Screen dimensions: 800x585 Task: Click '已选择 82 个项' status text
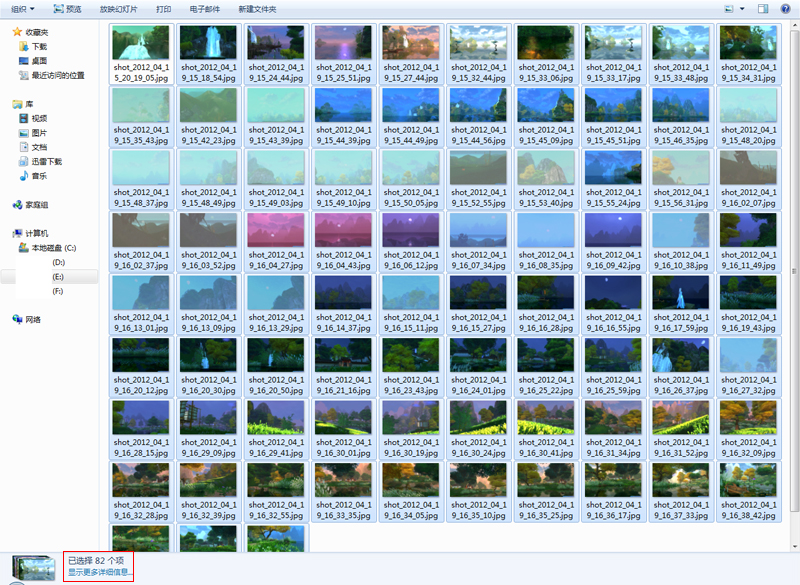96,560
